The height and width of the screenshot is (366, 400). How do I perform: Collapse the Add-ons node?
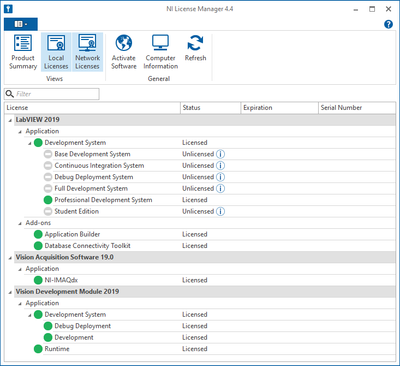click(20, 223)
